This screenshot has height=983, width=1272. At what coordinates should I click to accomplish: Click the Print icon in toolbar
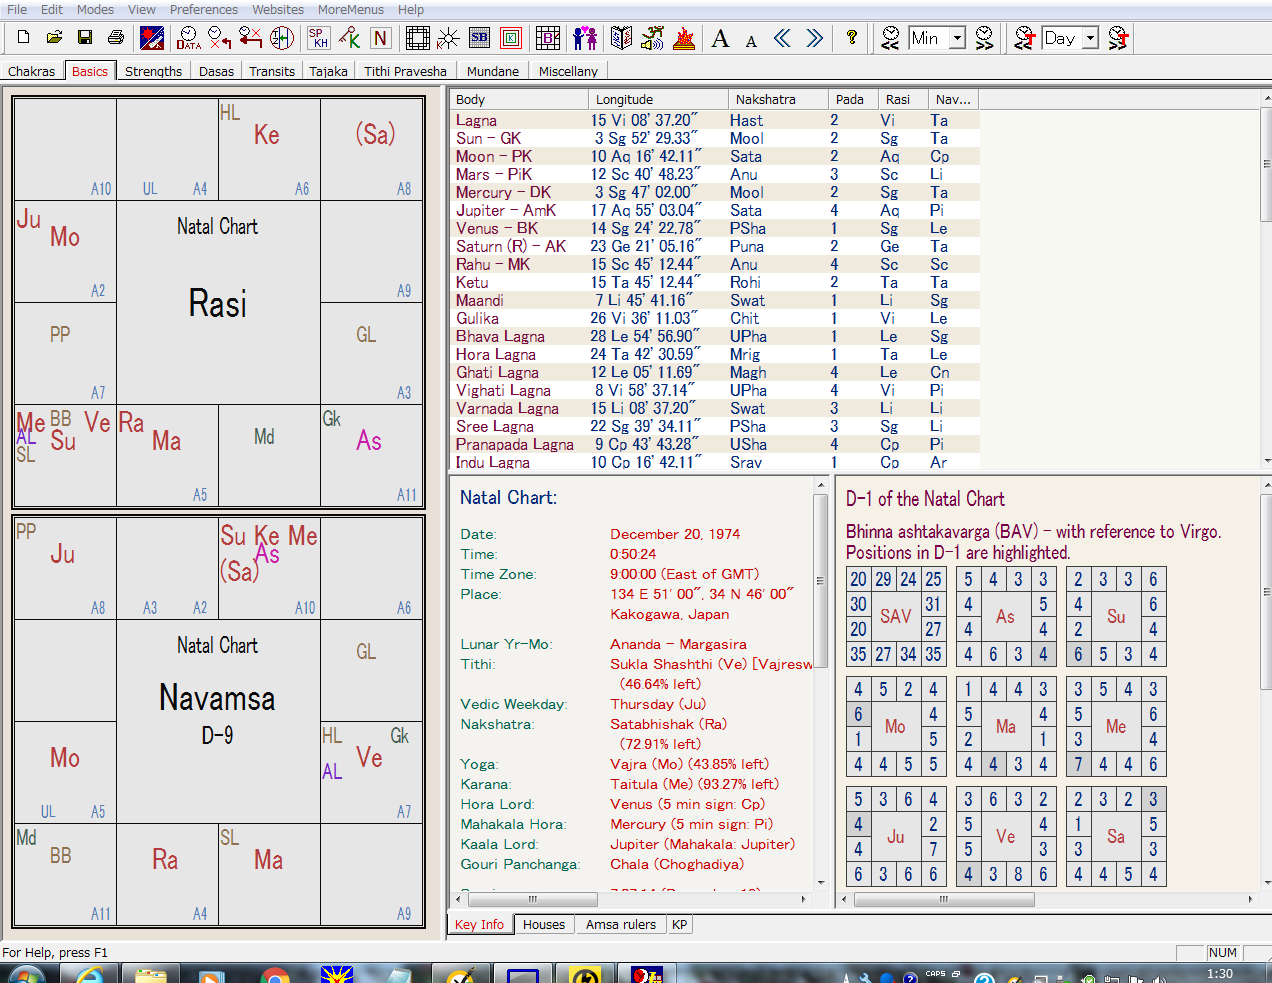116,38
